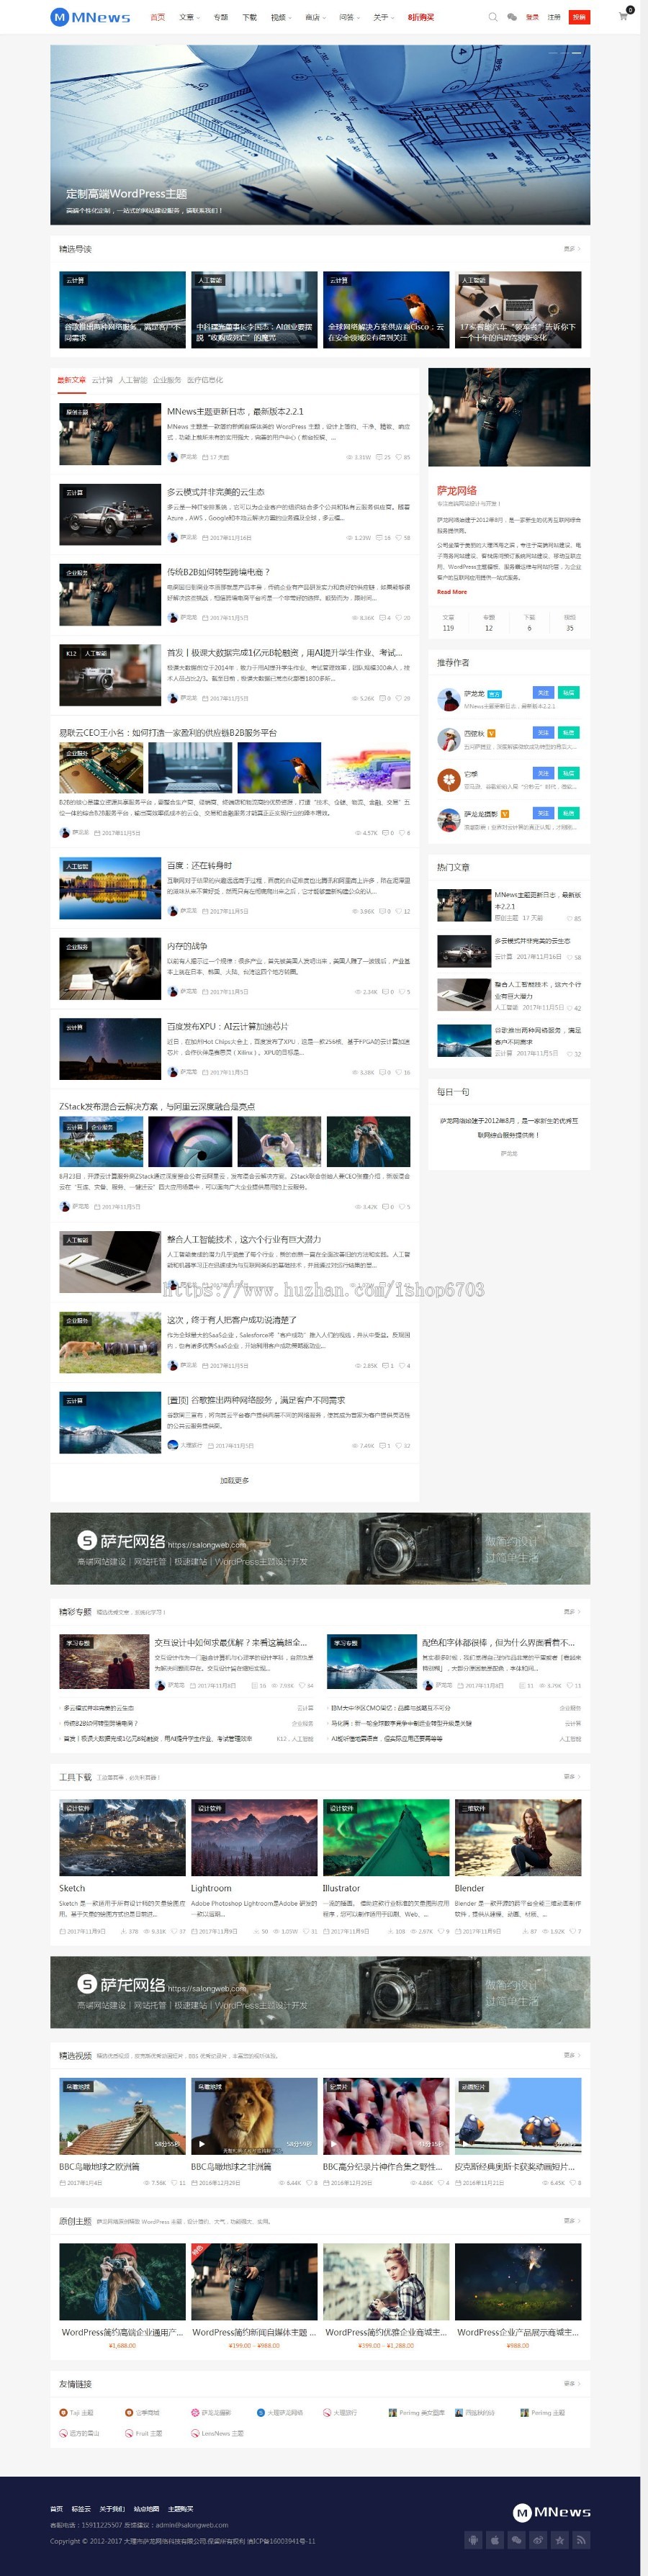
Task: Open 内存的战争 article title
Action: pyautogui.click(x=187, y=946)
